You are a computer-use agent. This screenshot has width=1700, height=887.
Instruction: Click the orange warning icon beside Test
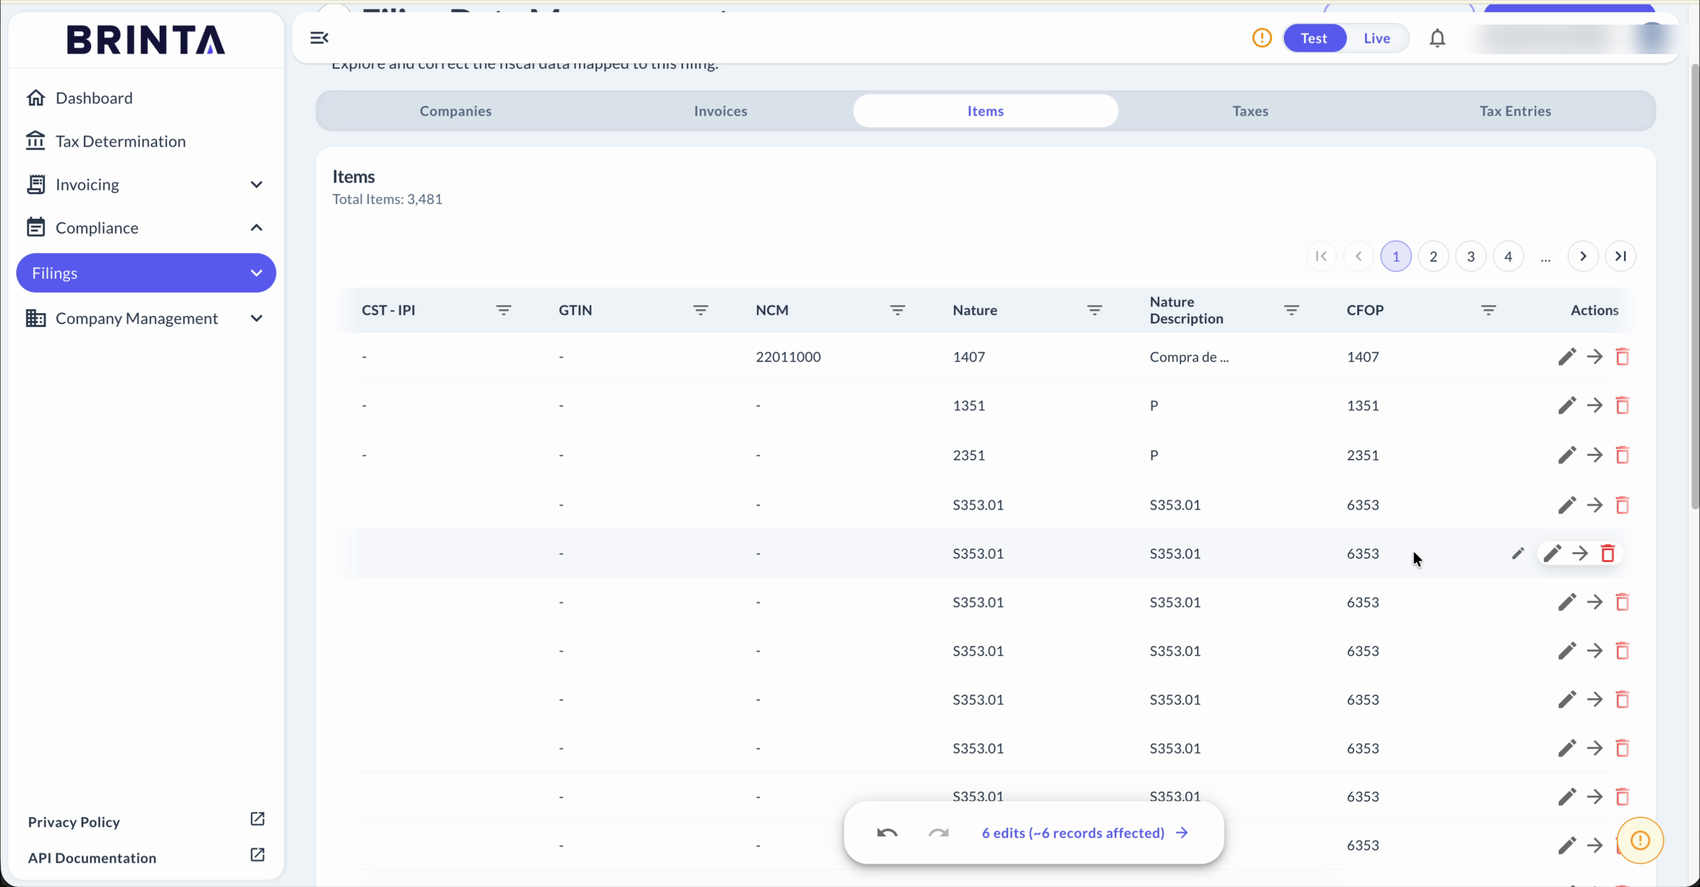[x=1262, y=38]
